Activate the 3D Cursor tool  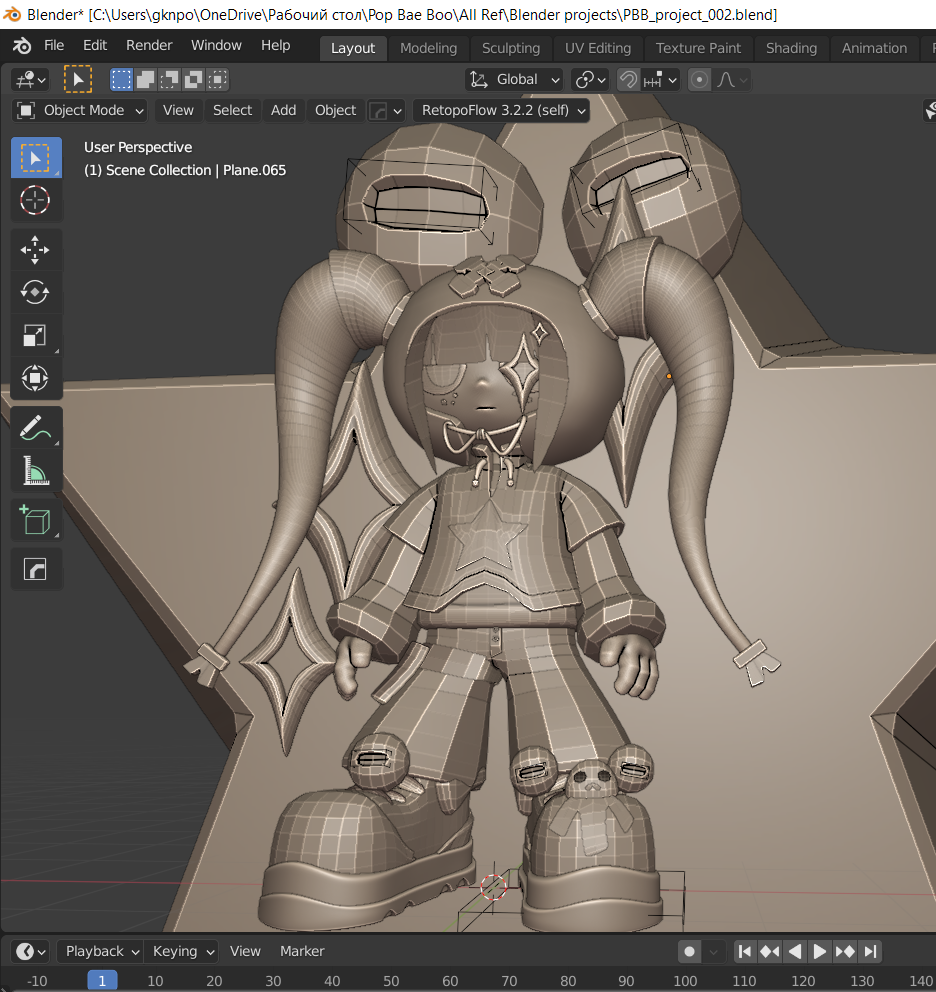36,201
